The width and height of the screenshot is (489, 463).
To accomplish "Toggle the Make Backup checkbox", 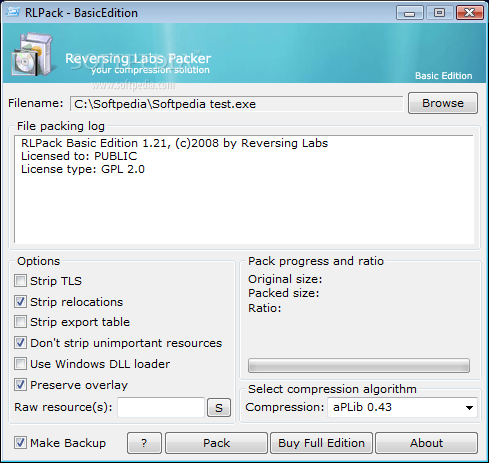I will click(20, 443).
